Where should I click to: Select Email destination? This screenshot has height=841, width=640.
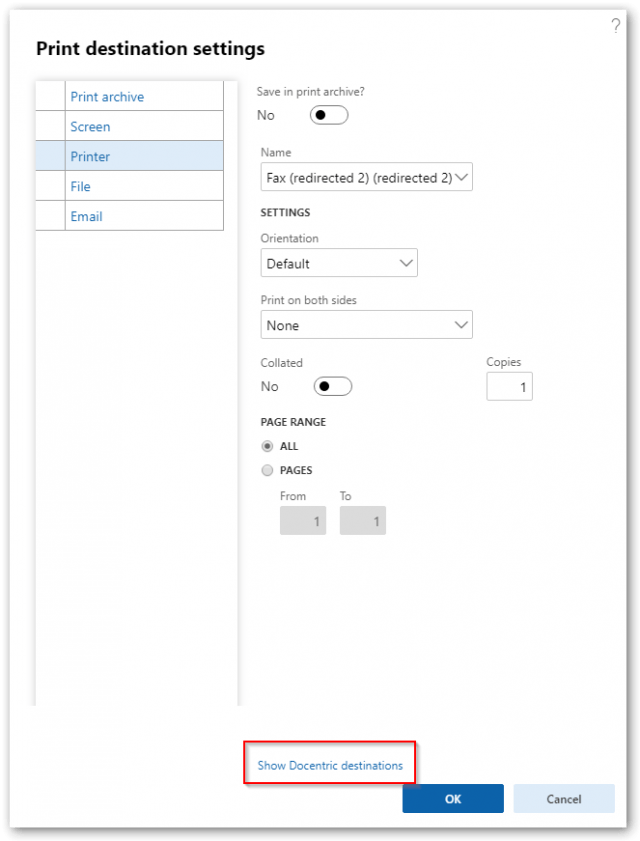click(x=129, y=216)
